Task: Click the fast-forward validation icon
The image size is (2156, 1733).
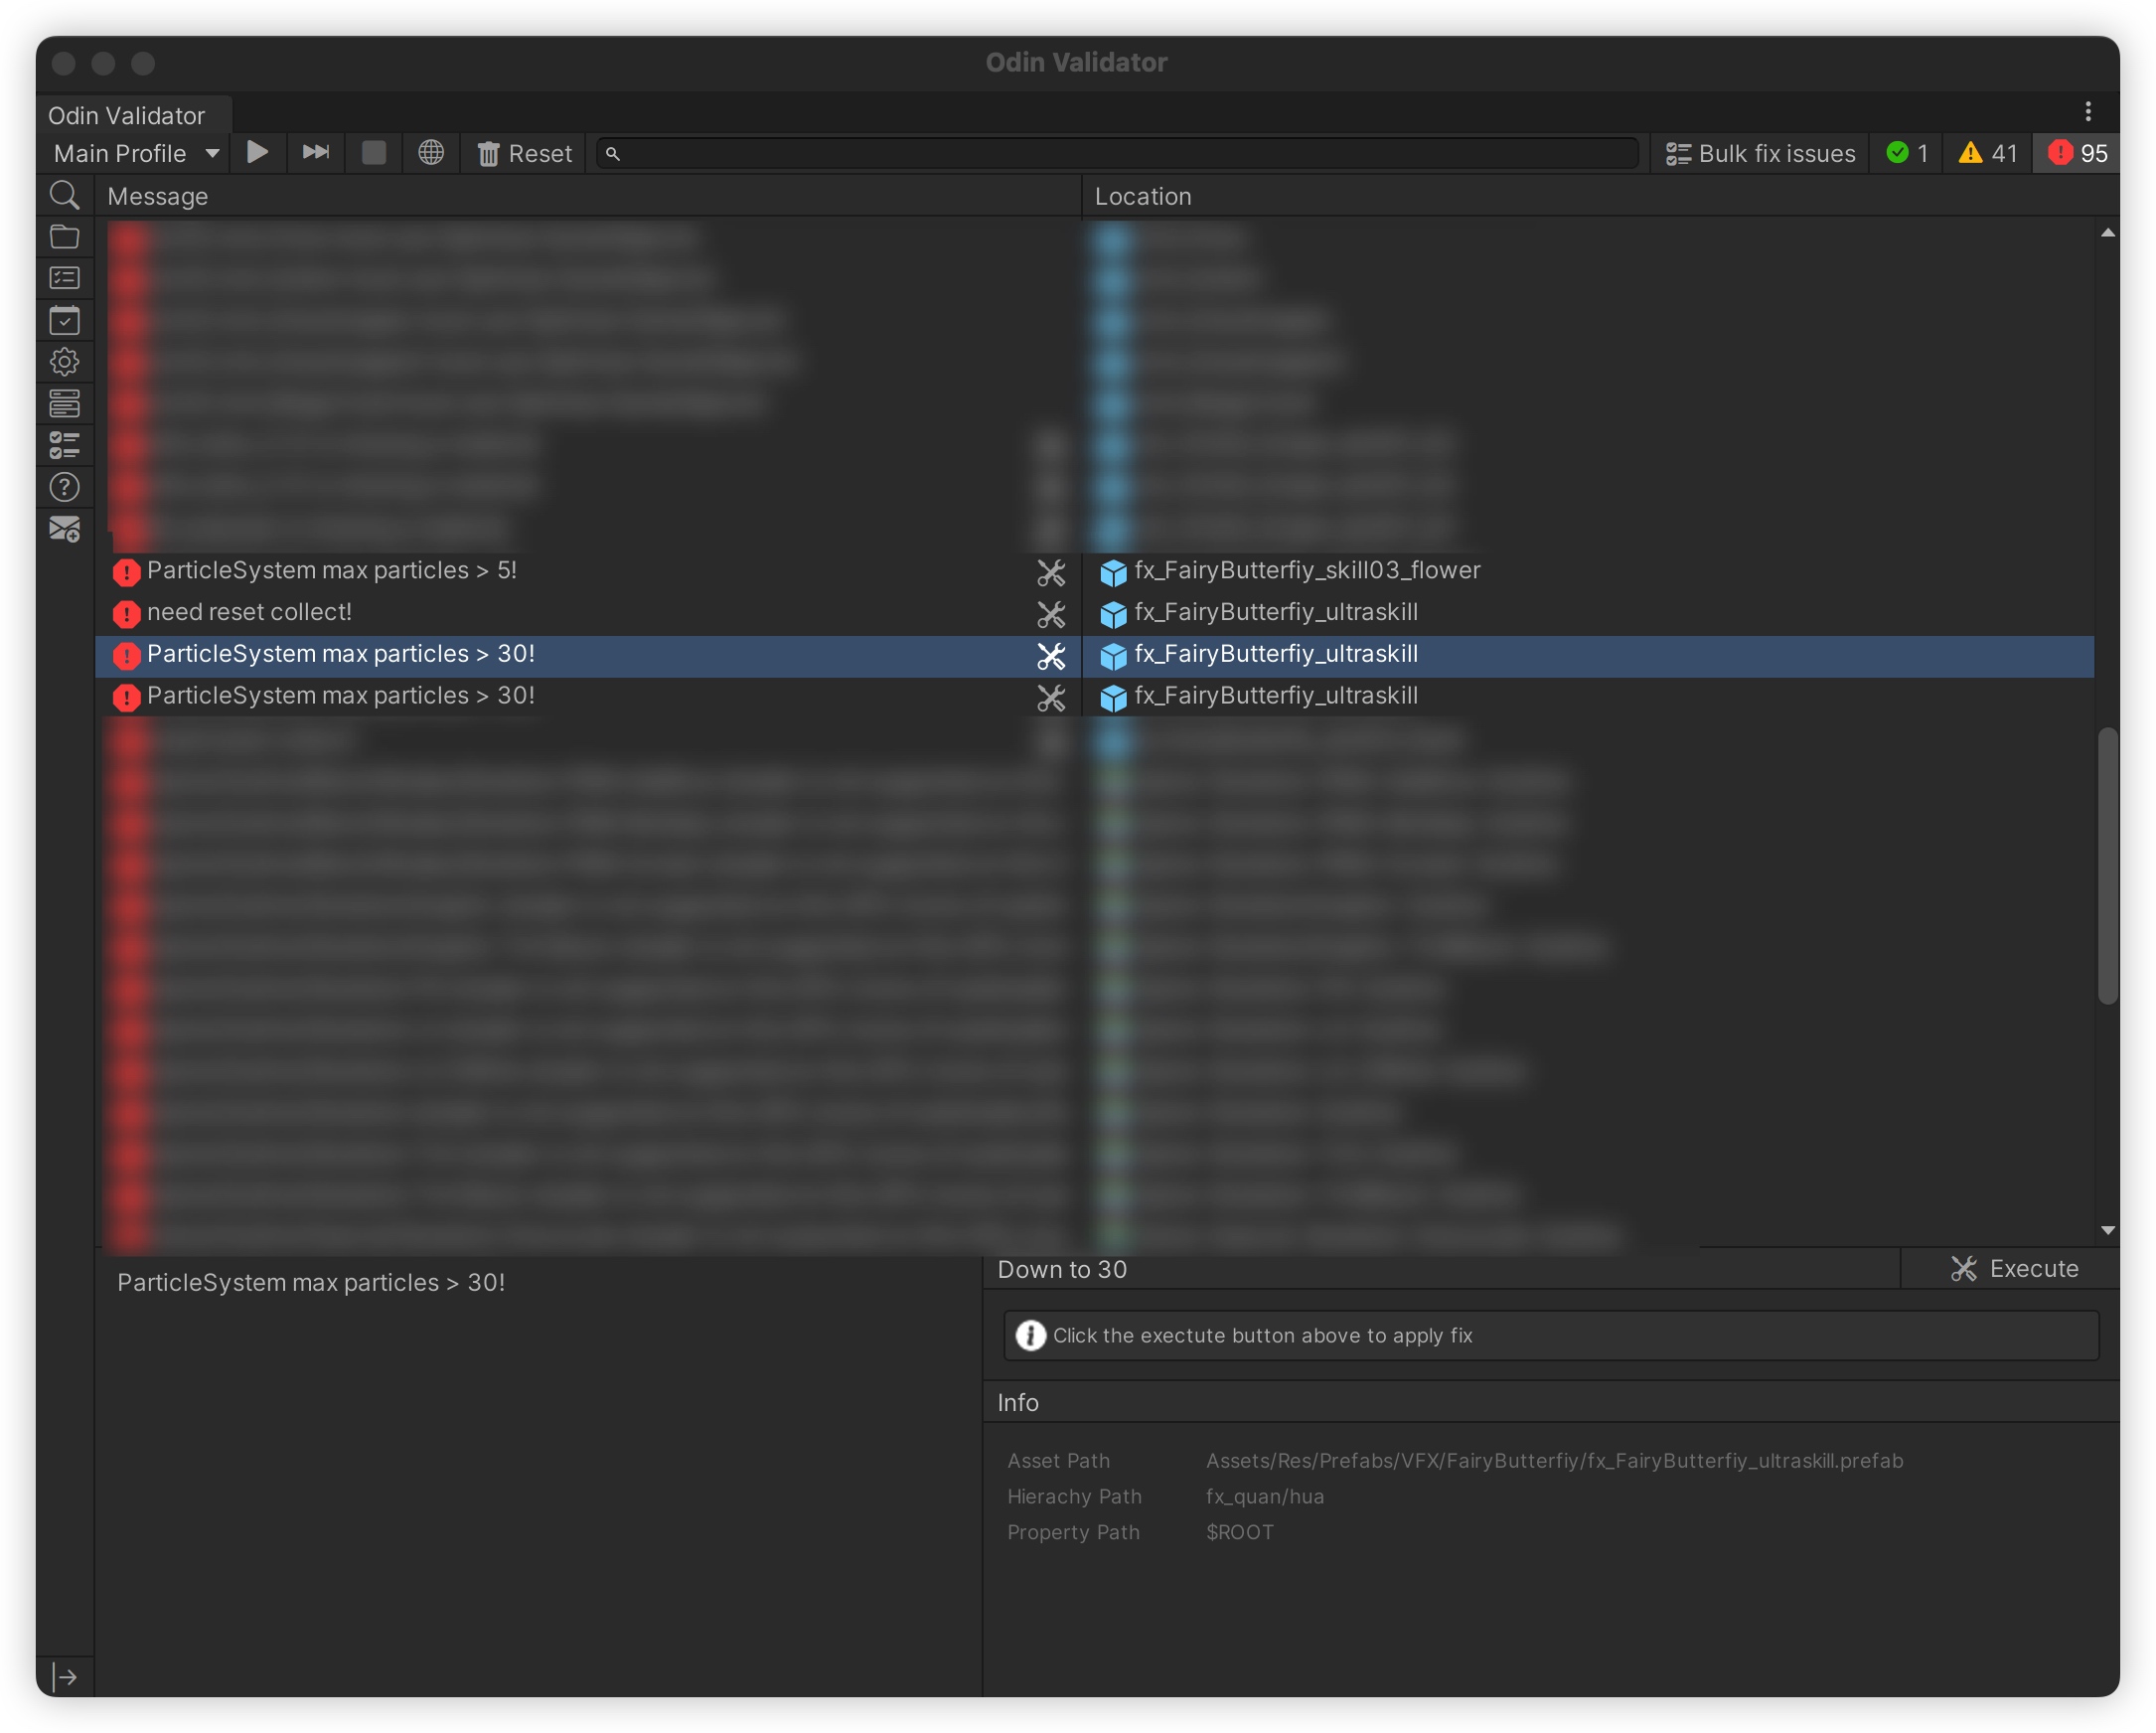Action: pos(315,153)
